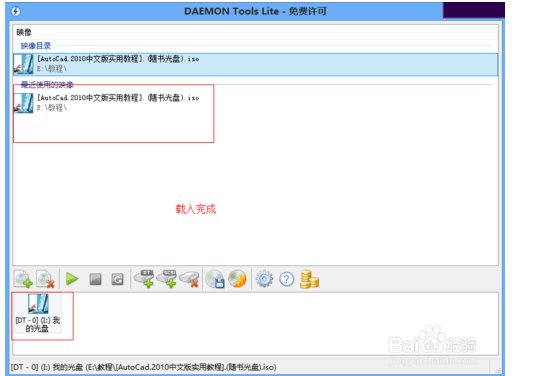Screen dimensions: 542x376
Task: Click Add DT virtual drive icon
Action: coord(144,279)
